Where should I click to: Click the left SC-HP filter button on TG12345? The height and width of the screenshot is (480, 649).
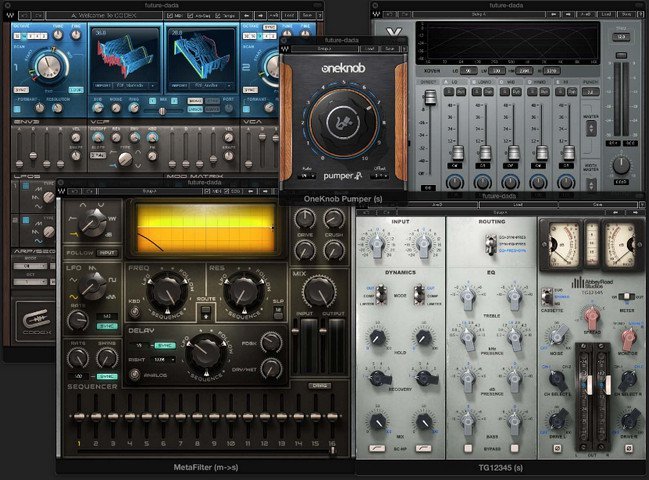[377, 448]
